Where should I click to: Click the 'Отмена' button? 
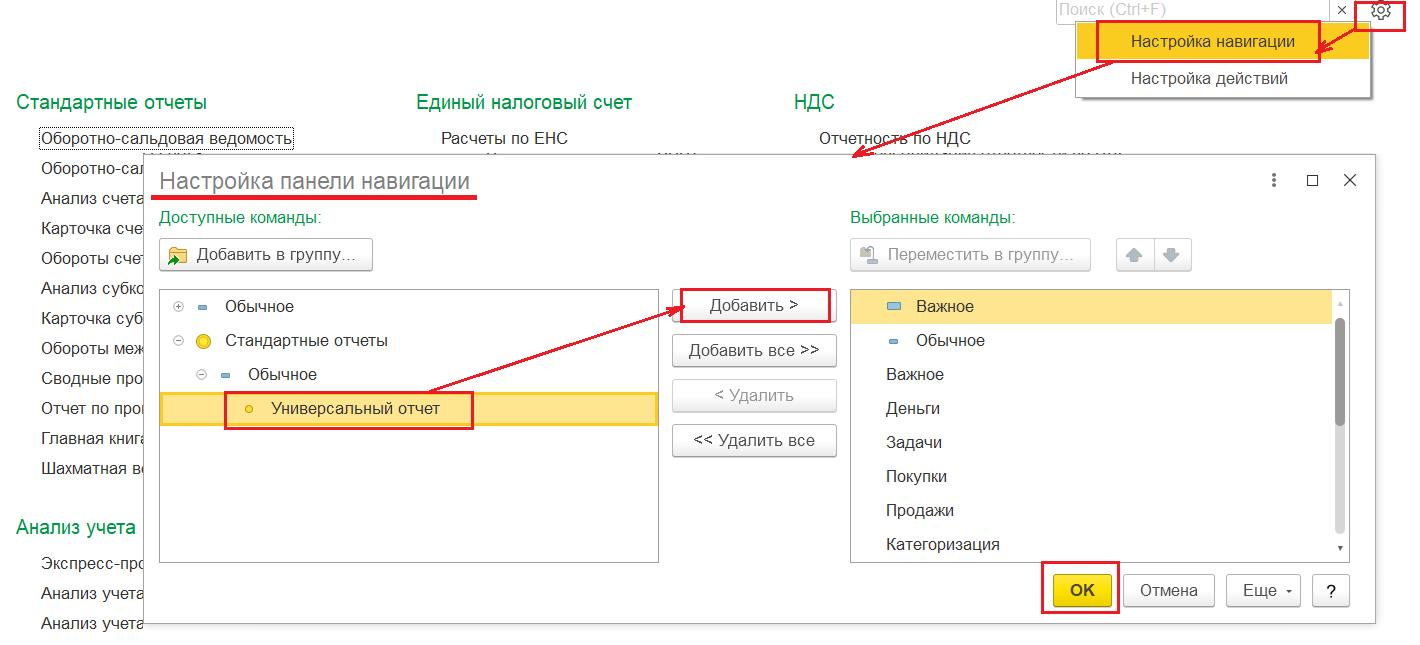point(1168,591)
